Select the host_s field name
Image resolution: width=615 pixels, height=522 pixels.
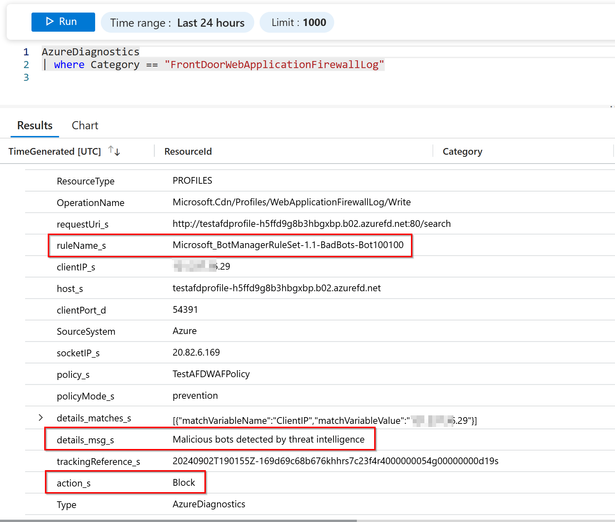[x=70, y=289]
